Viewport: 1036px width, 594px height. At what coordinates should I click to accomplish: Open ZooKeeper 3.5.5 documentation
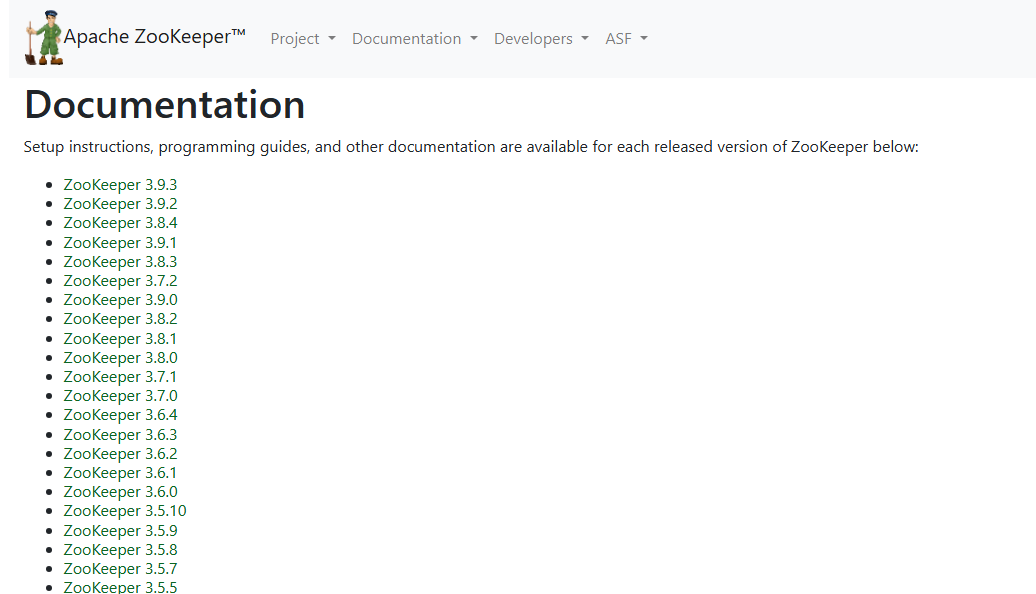click(120, 587)
